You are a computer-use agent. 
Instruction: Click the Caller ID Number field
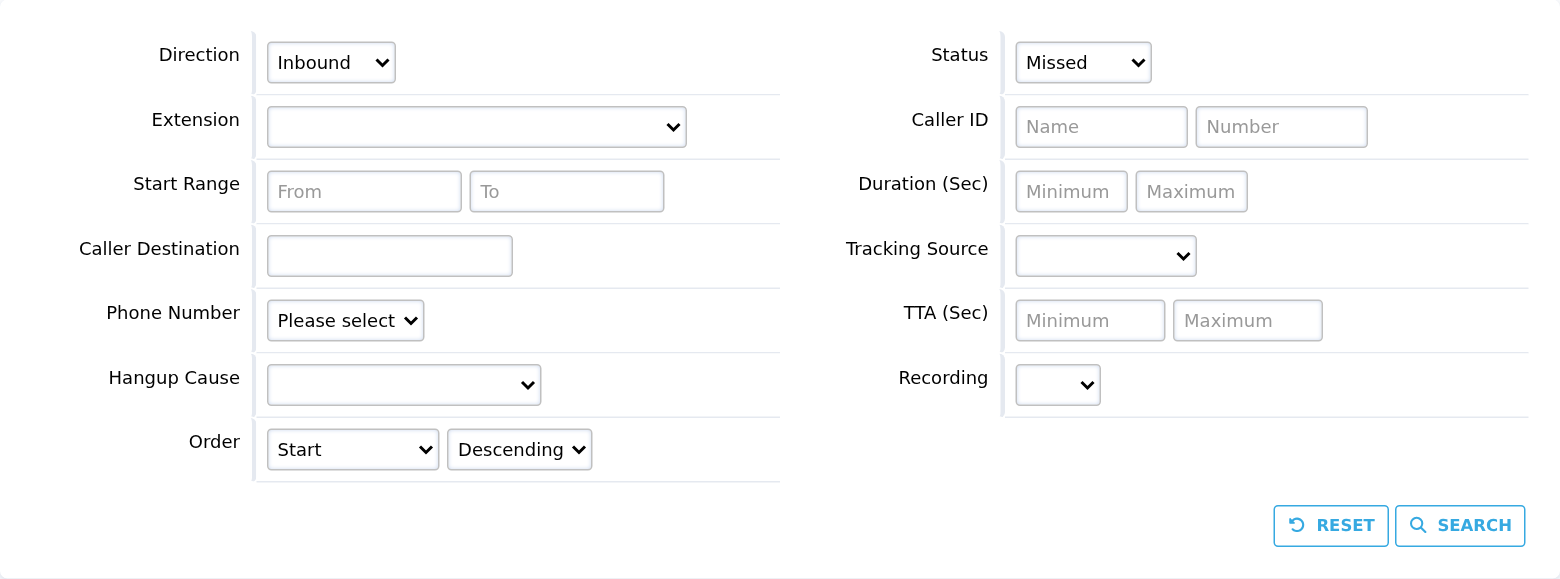point(1282,127)
